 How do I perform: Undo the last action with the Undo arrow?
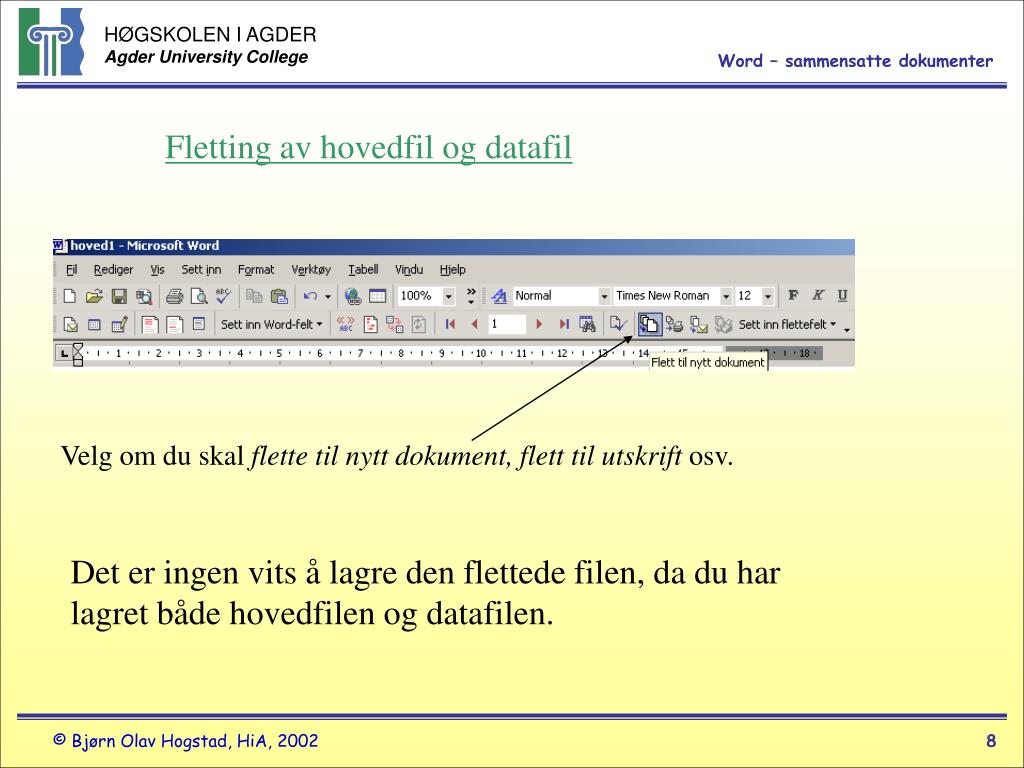[x=310, y=296]
